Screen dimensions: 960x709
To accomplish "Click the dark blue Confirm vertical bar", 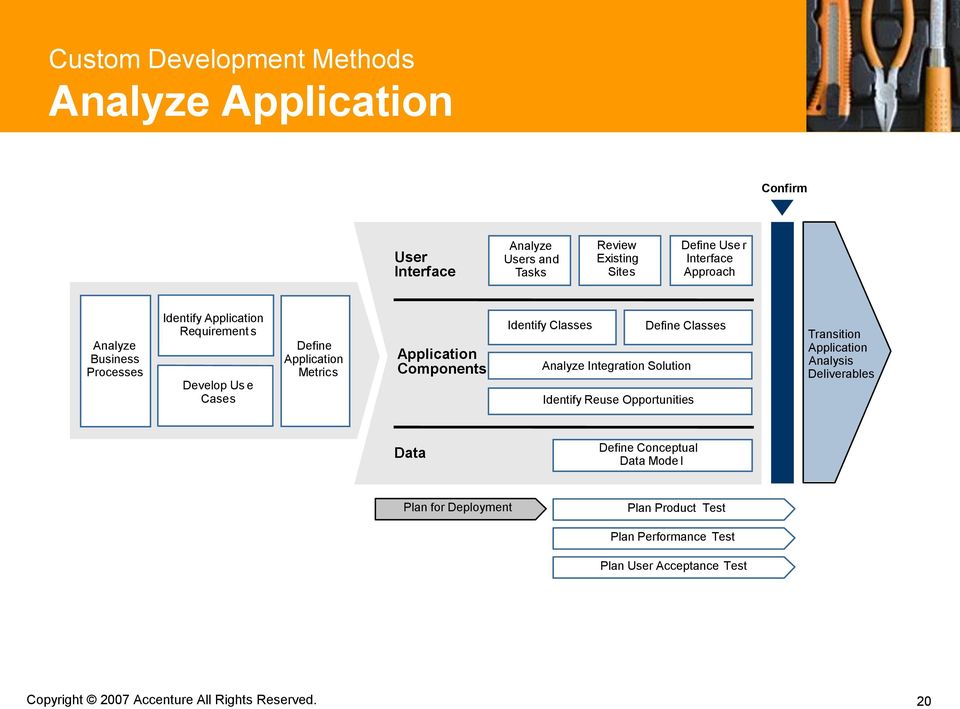I will point(782,352).
